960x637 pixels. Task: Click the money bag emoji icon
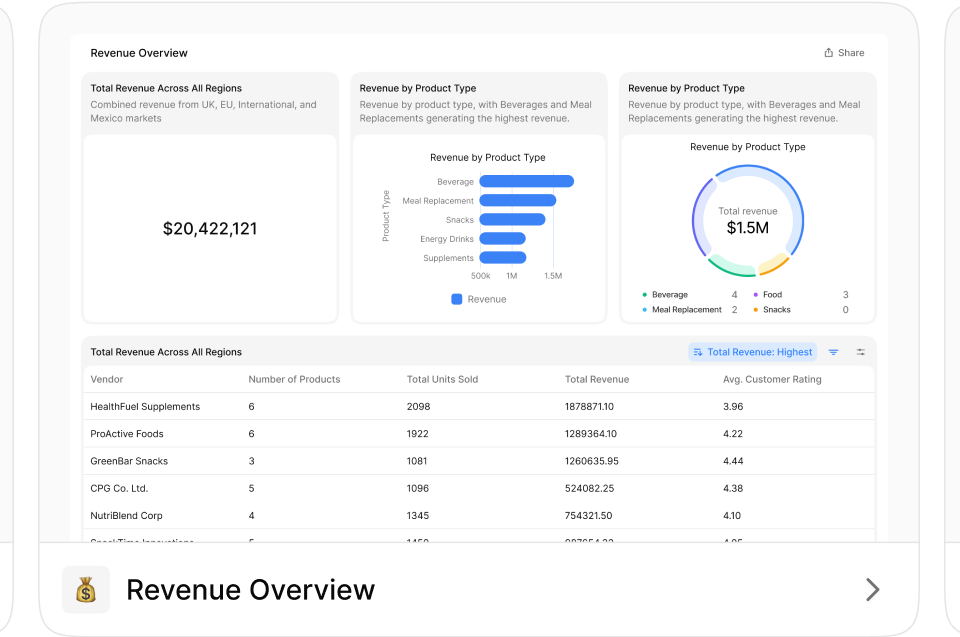point(86,590)
